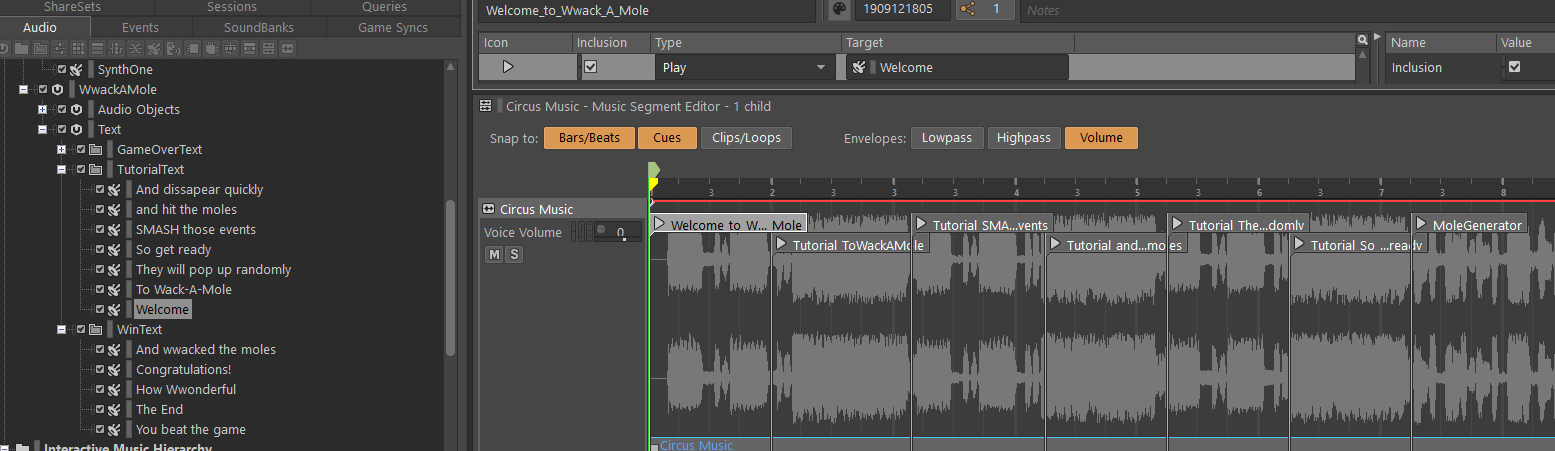The image size is (1555, 451).
Task: Toggle the SynthOne inclusion checkbox
Action: [x=62, y=70]
